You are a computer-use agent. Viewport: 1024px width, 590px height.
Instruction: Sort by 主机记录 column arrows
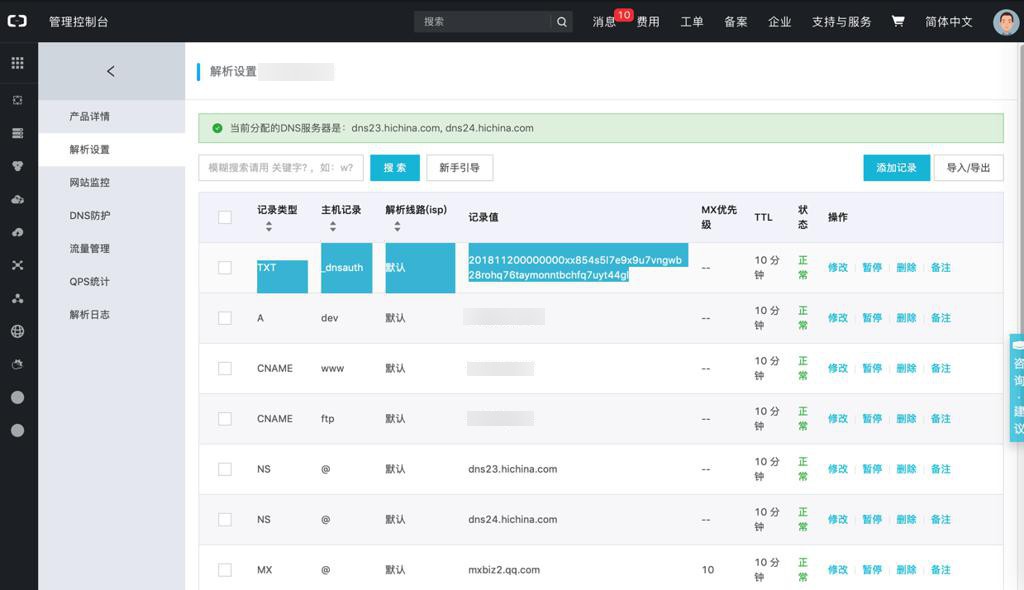pyautogui.click(x=332, y=226)
